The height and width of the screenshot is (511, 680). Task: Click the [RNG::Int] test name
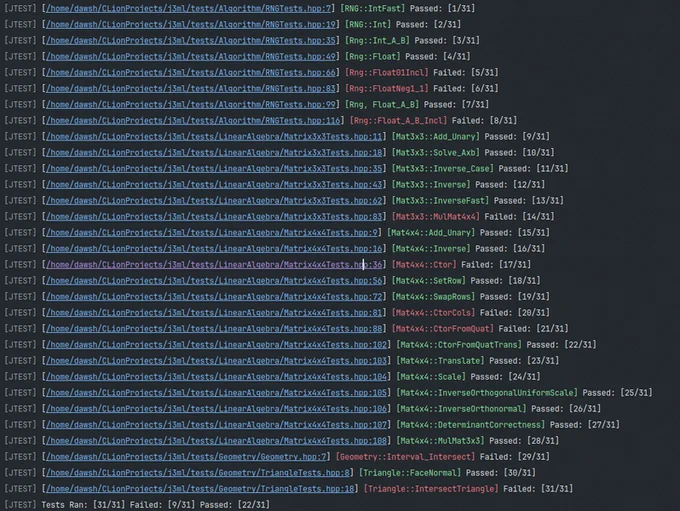[x=368, y=24]
